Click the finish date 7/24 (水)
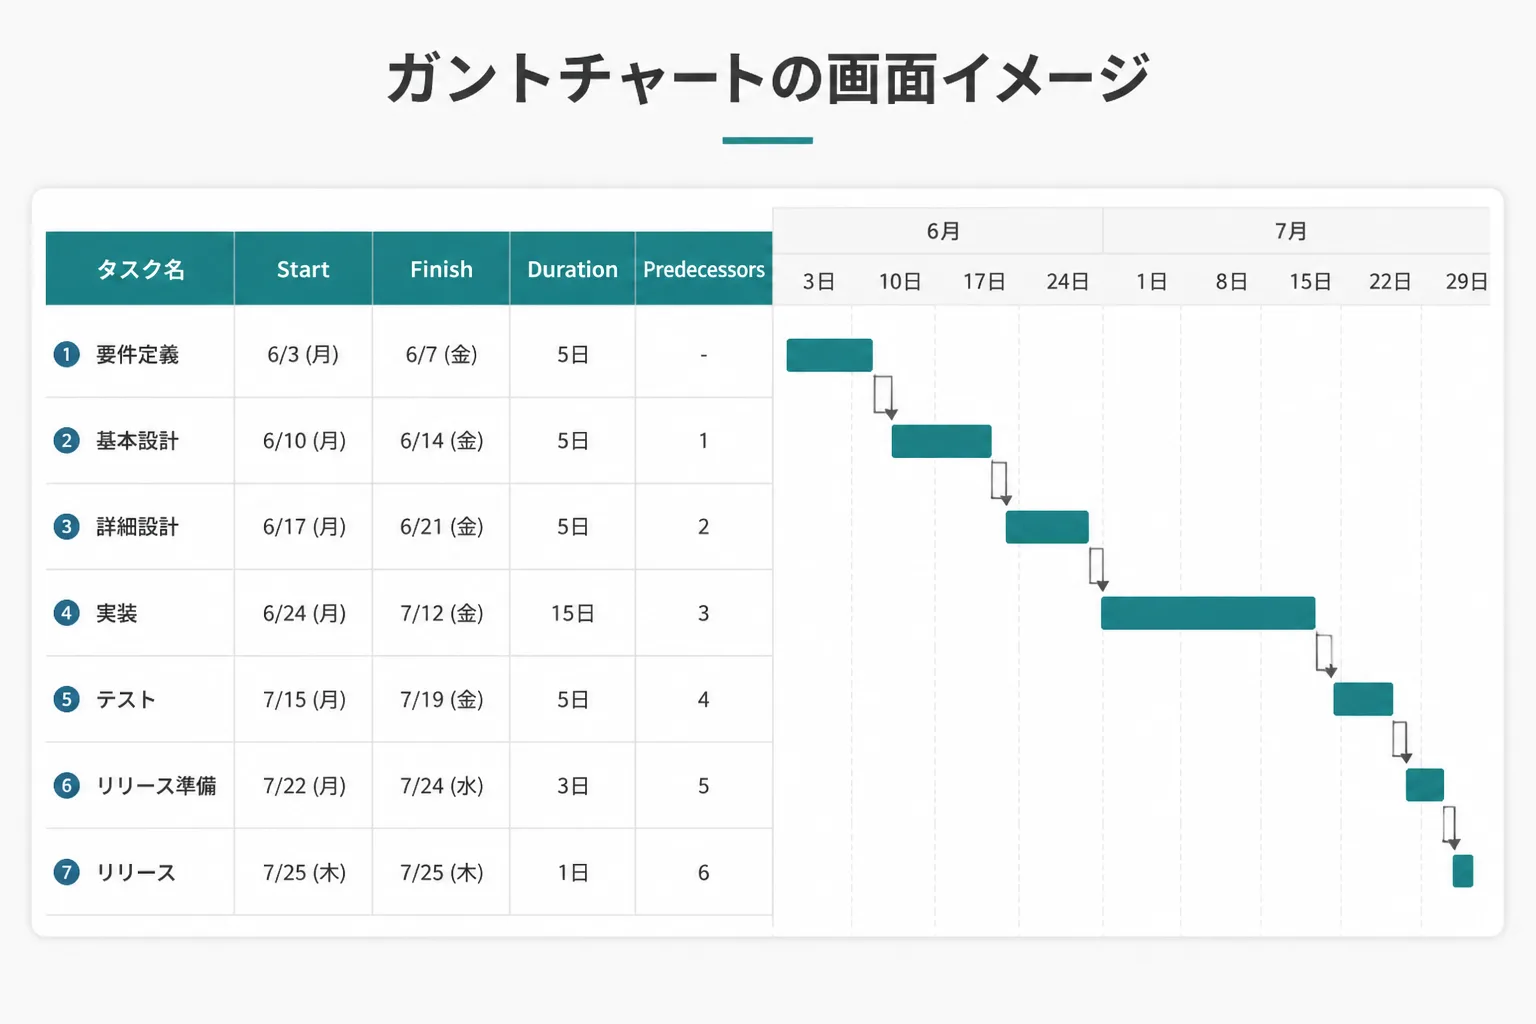 click(x=441, y=786)
